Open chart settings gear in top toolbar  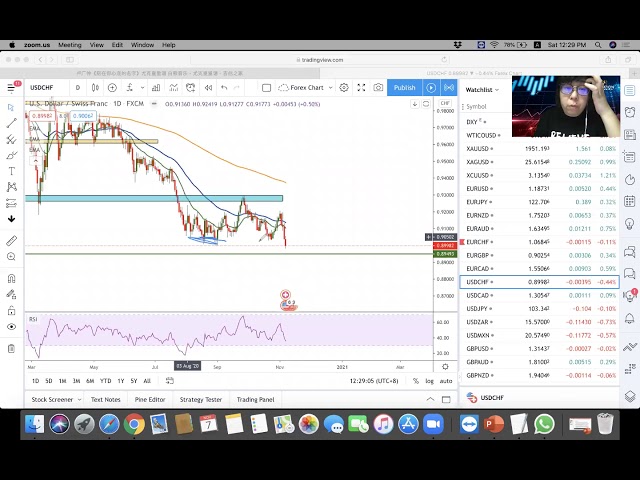tap(343, 88)
